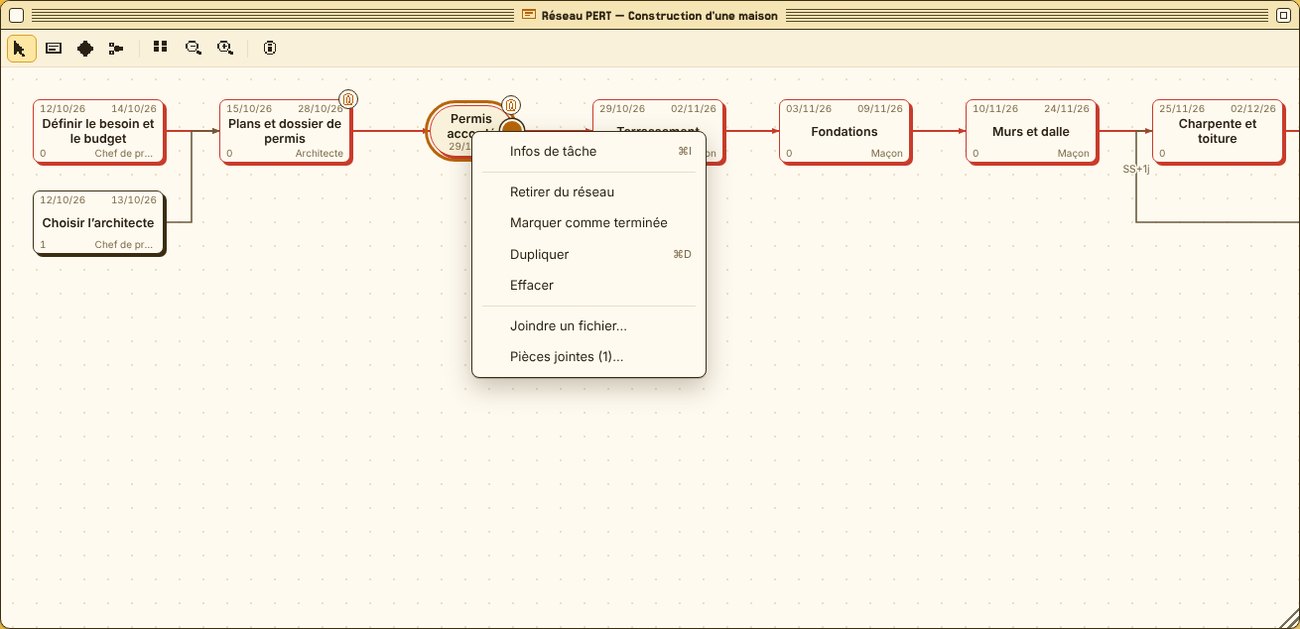
Task: Click the Architecte resource label
Action: tap(319, 154)
